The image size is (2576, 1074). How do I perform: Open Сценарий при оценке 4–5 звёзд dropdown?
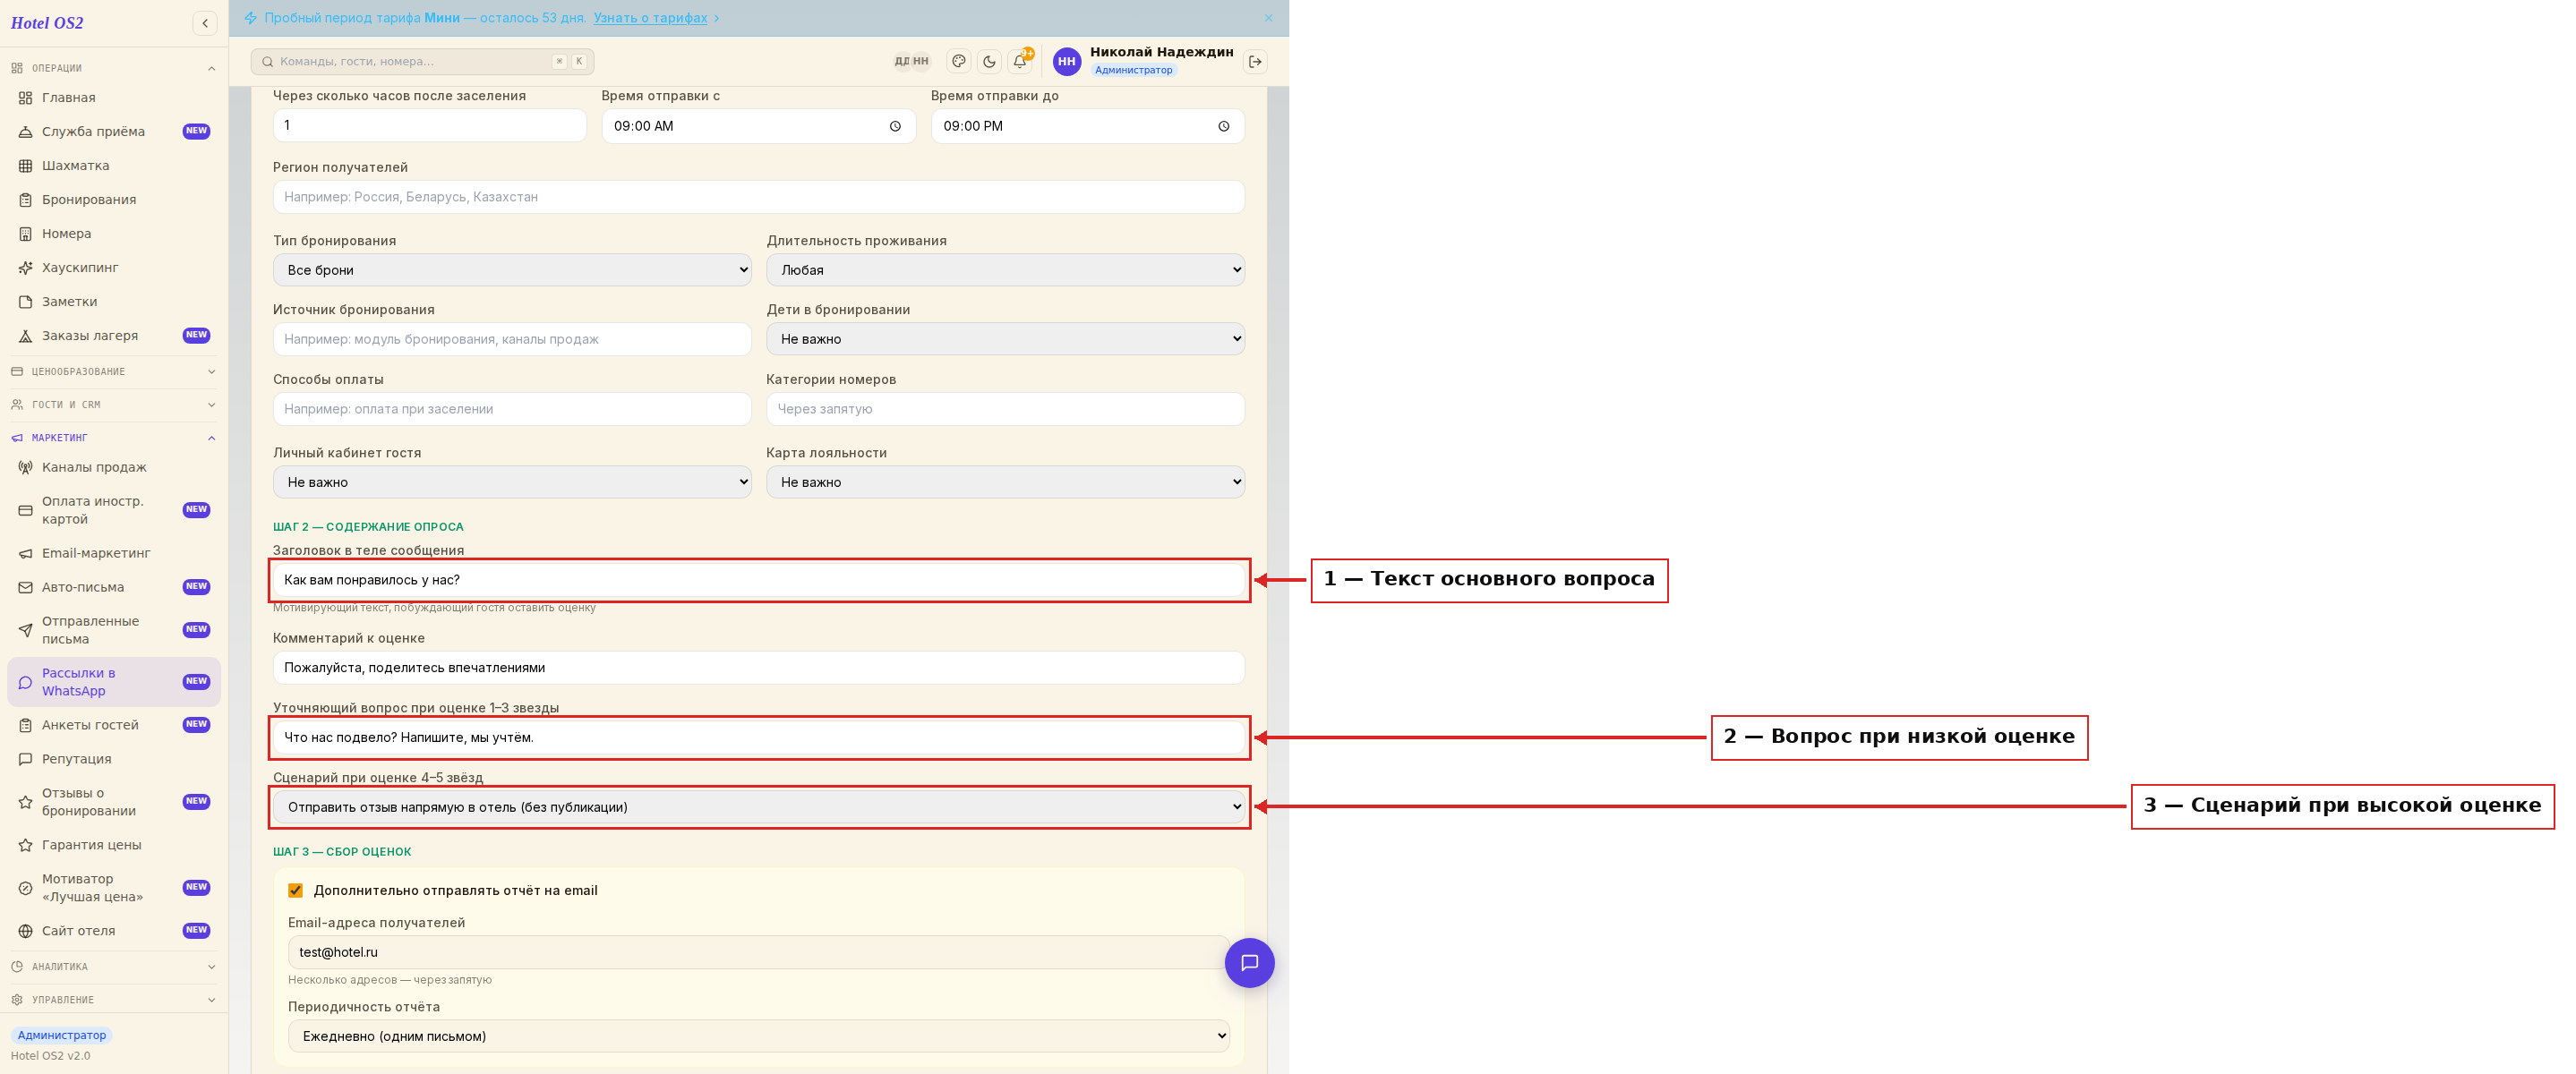click(x=759, y=807)
